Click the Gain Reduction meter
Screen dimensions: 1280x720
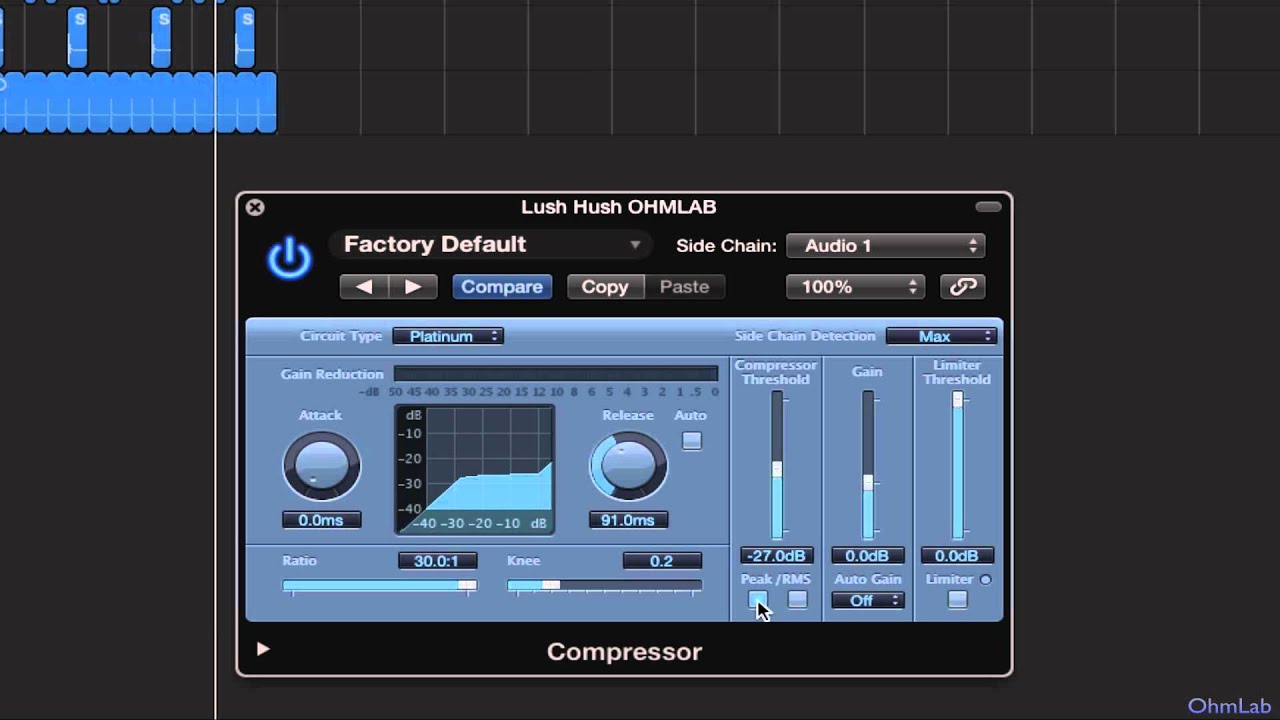[555, 374]
